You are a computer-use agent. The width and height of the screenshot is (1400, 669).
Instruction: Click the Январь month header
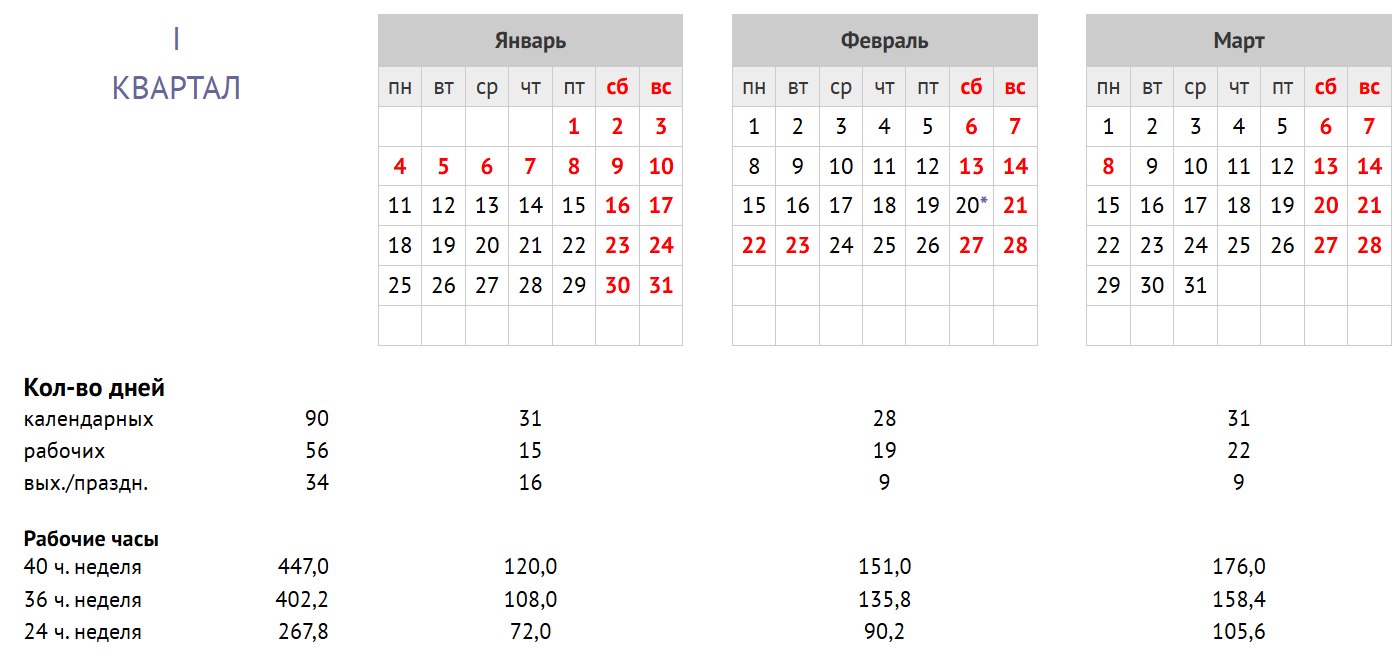[530, 41]
